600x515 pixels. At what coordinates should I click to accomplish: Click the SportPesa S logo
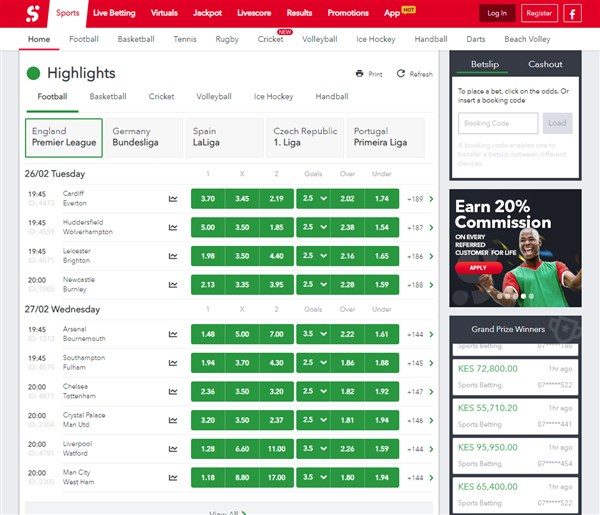tap(33, 13)
